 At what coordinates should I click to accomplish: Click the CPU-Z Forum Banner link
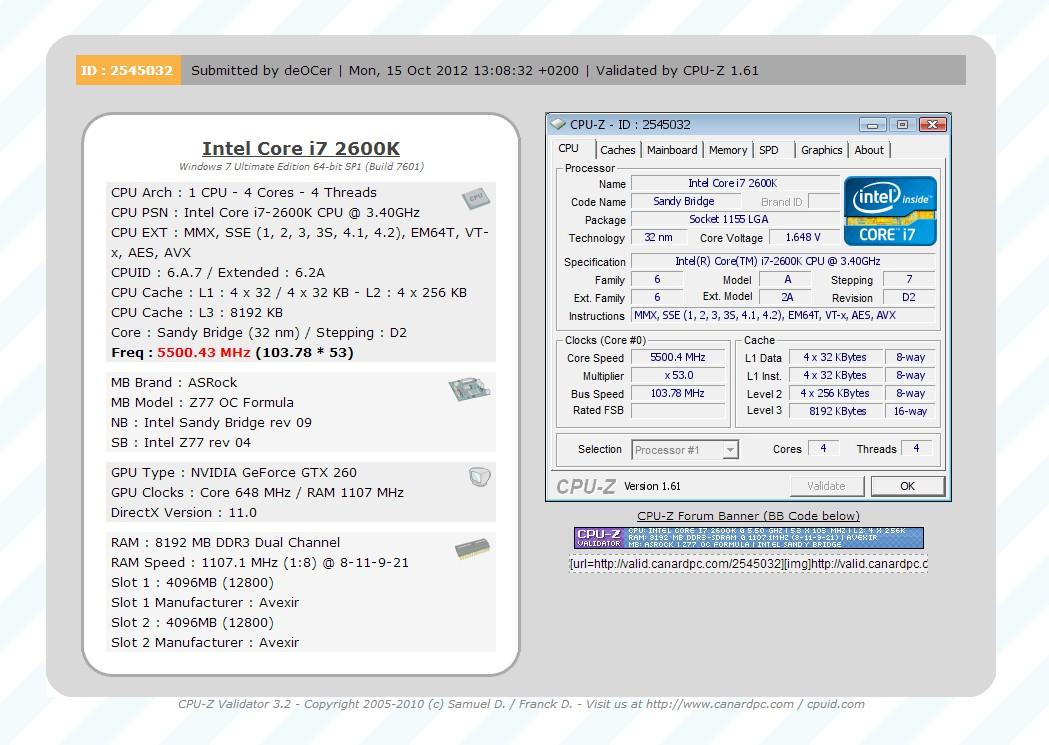coord(749,516)
